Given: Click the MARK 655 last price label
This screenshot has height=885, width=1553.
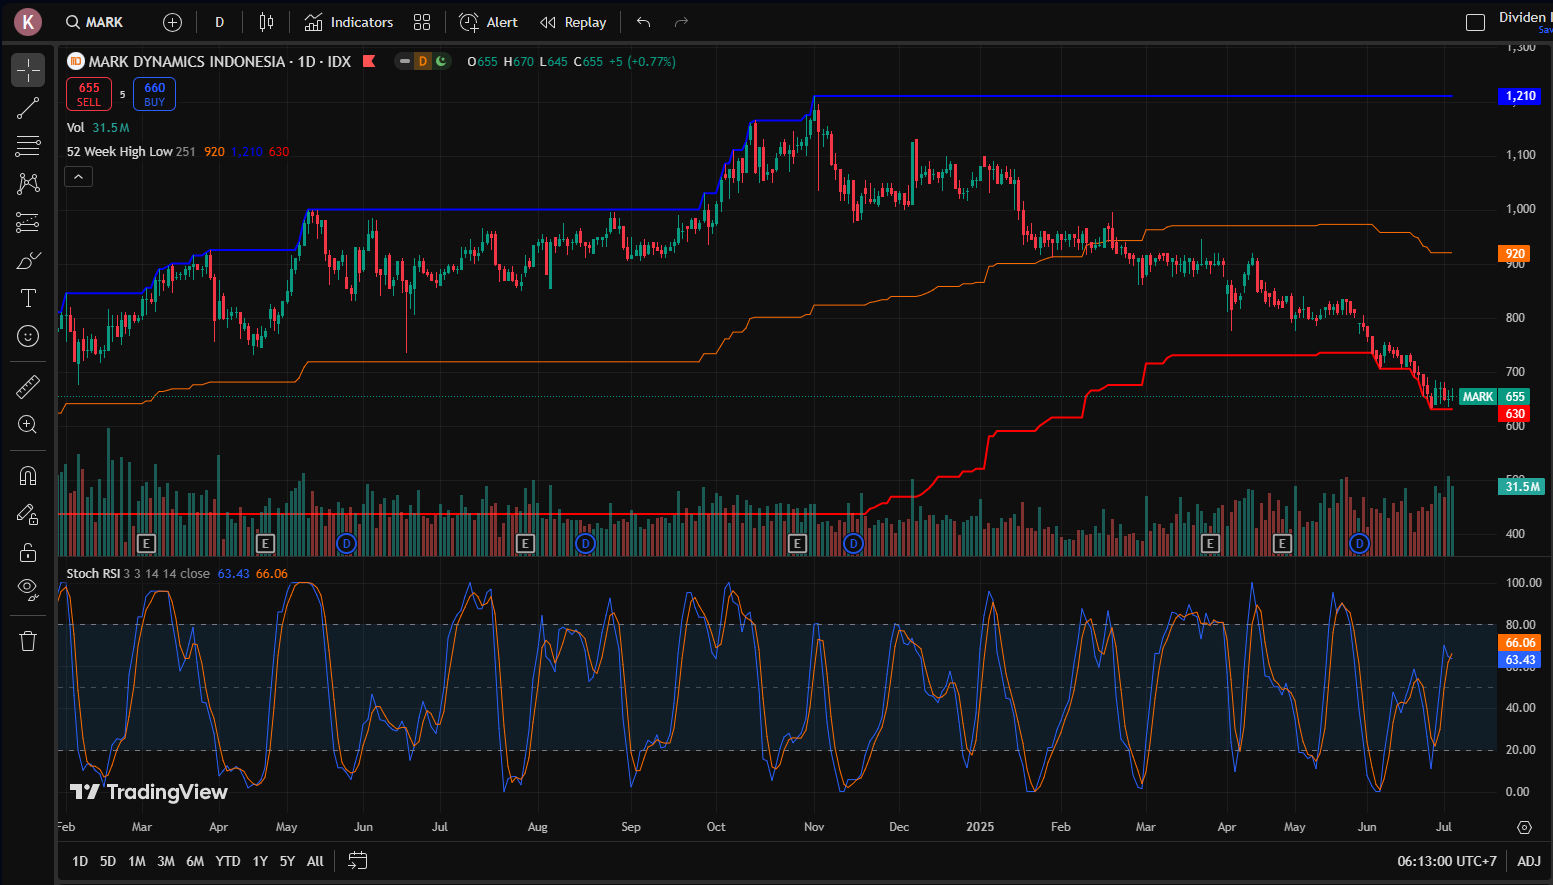Looking at the screenshot, I should [1494, 397].
